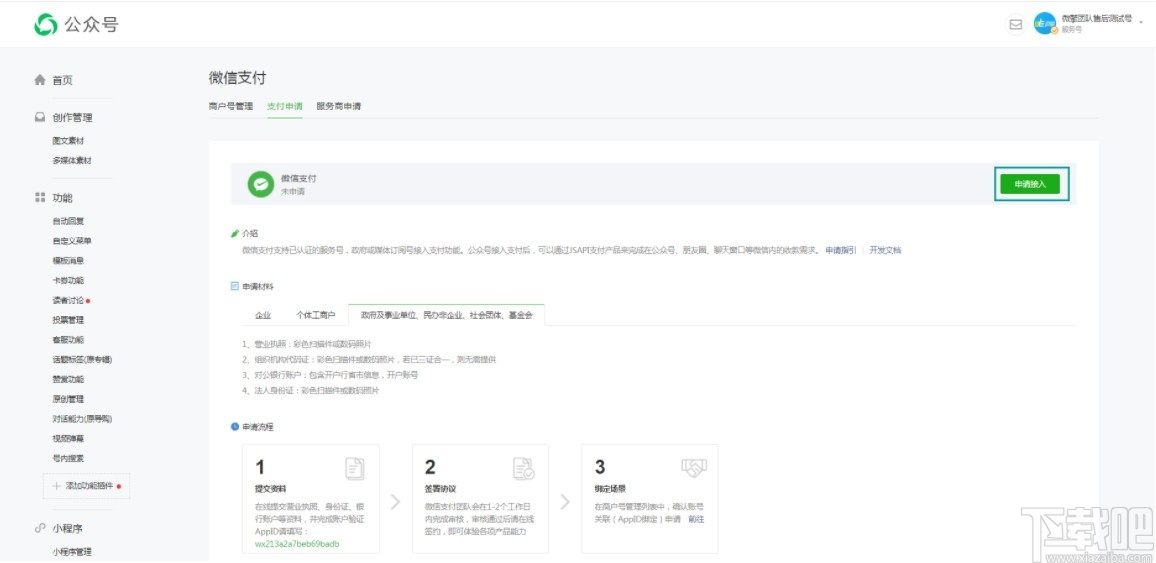
Task: Click the 对公银行账户 requirement line
Action: pos(330,375)
